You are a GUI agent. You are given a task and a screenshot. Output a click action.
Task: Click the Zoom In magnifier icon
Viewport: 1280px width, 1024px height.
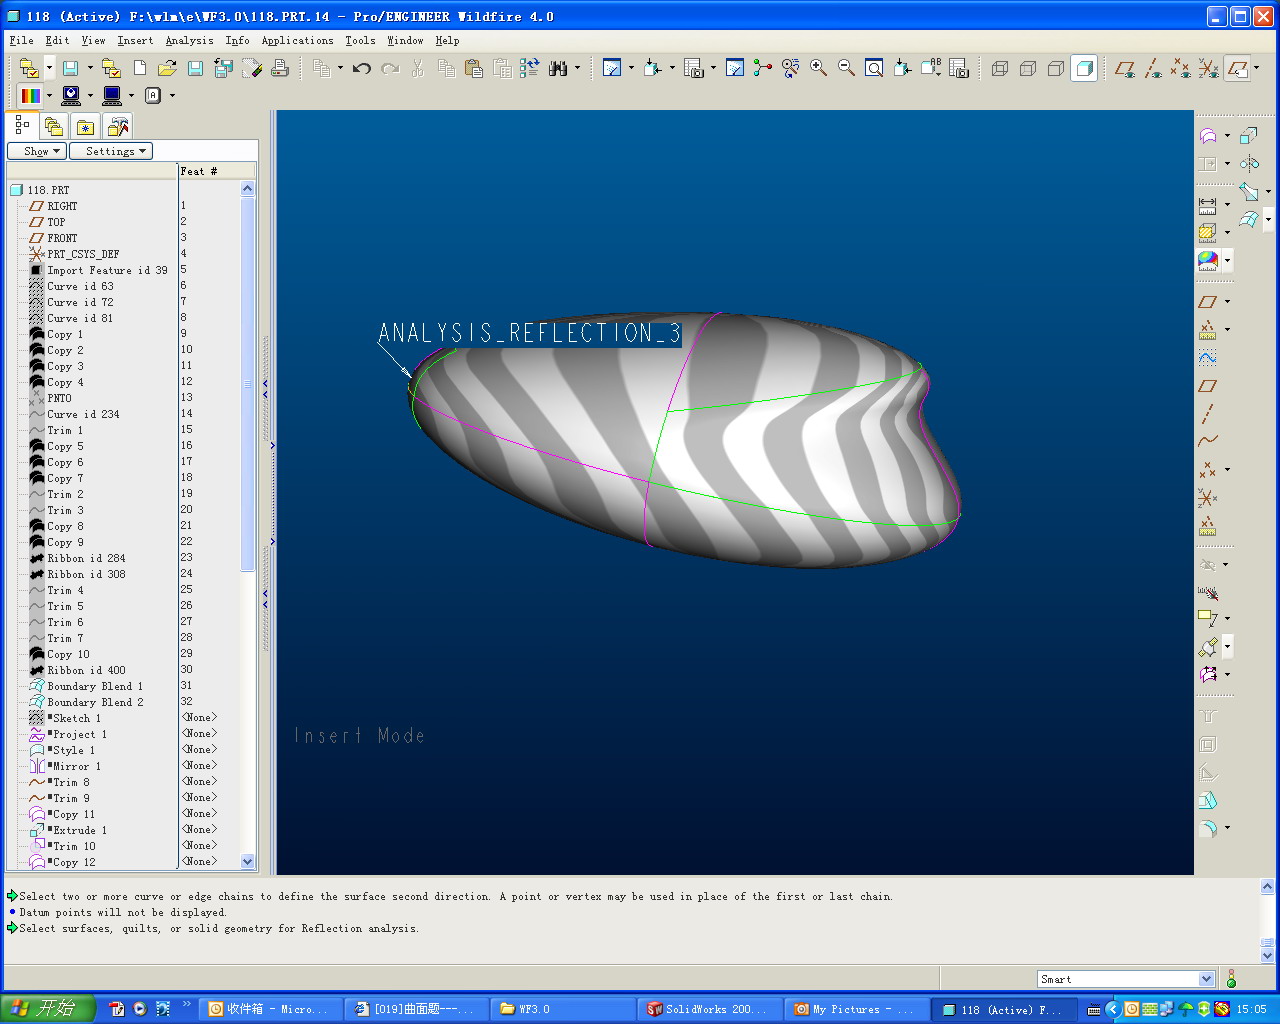pyautogui.click(x=818, y=68)
